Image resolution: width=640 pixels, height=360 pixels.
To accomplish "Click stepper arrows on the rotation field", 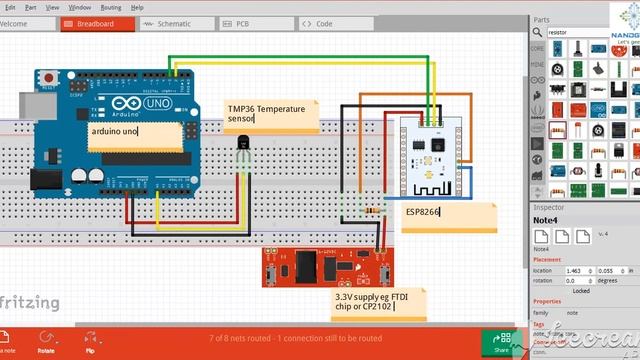I will click(590, 281).
